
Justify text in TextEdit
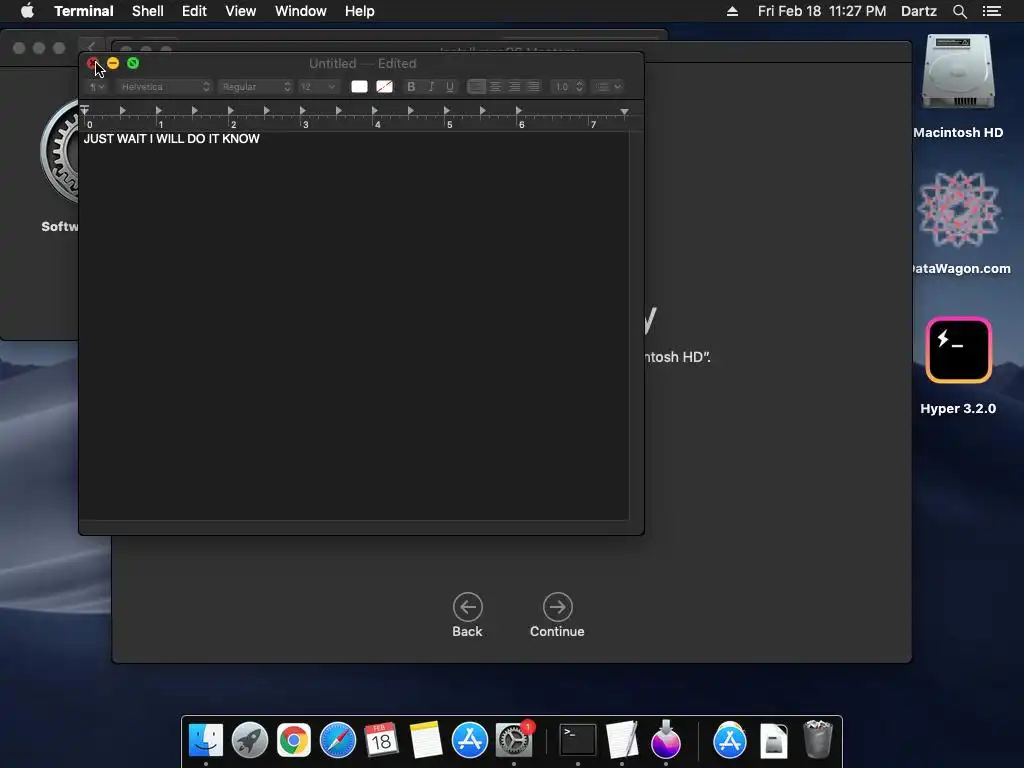[534, 86]
